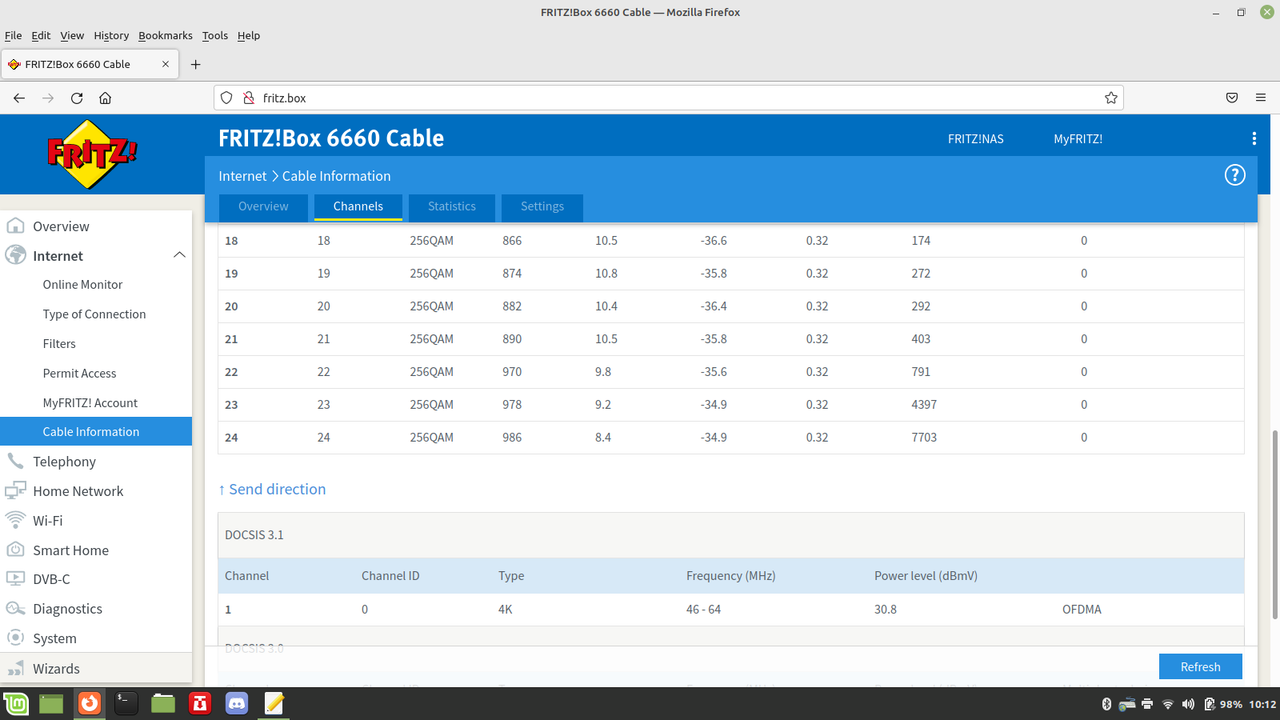The width and height of the screenshot is (1280, 720).
Task: Open the sticky notes taskbar icon
Action: (x=273, y=704)
